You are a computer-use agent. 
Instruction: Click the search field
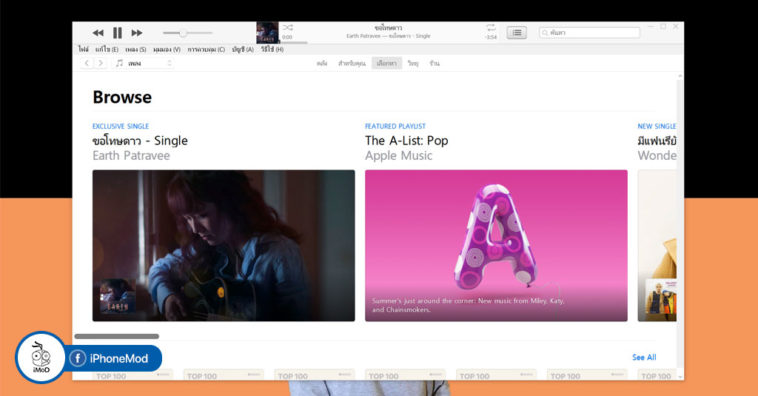(589, 32)
